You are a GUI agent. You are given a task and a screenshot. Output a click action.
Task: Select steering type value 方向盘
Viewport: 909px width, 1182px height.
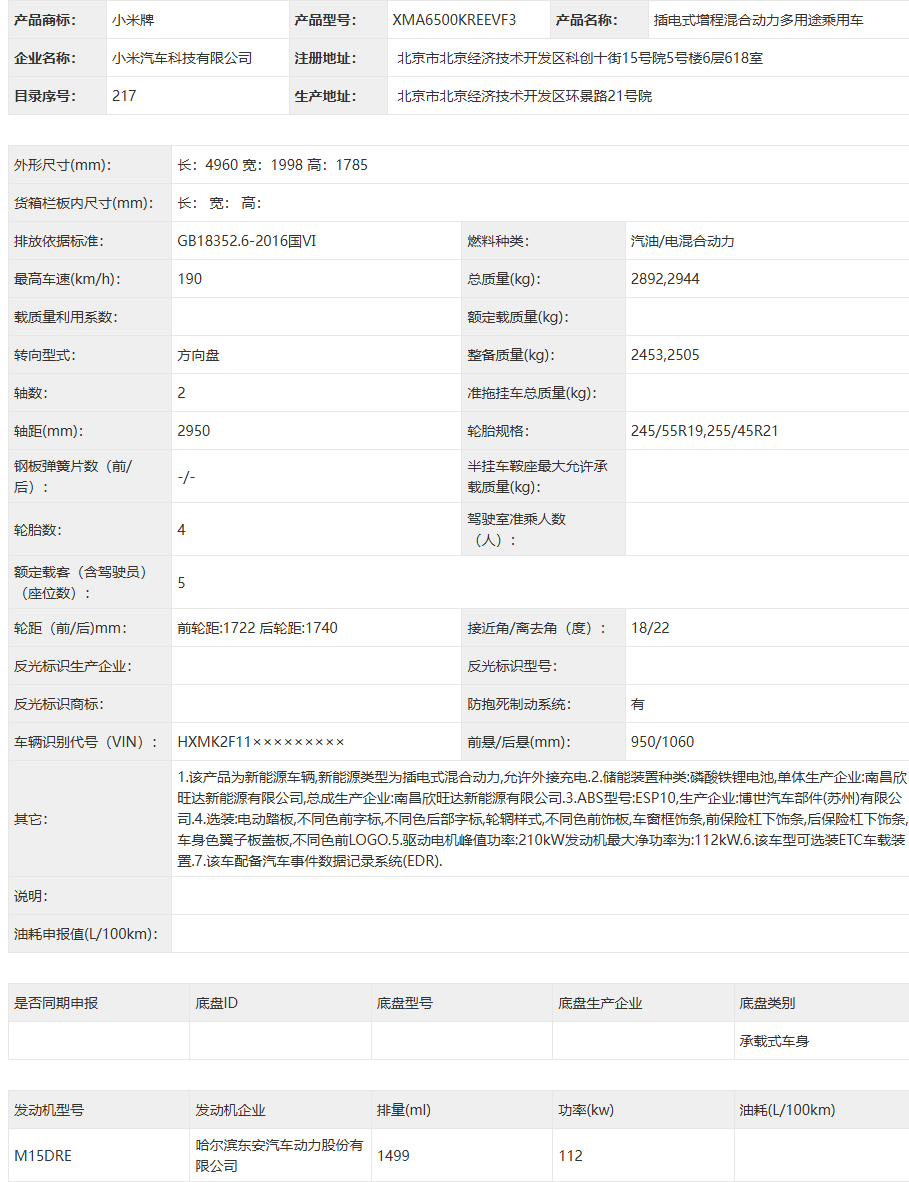coord(198,355)
